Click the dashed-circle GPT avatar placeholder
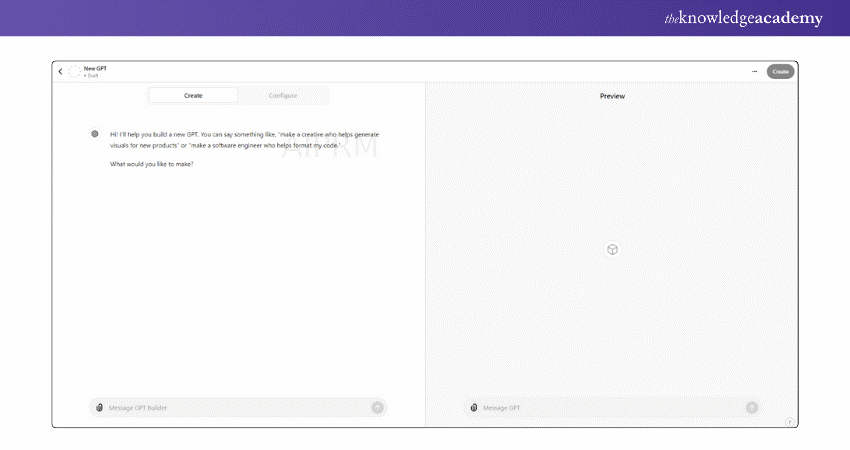This screenshot has width=850, height=450. click(x=74, y=71)
